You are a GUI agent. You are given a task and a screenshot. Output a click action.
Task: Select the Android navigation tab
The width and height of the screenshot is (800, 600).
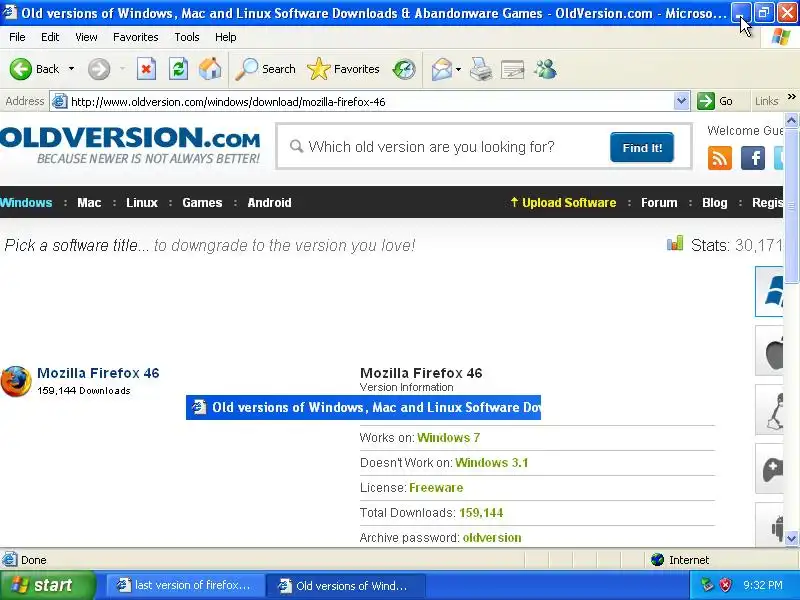tap(269, 203)
